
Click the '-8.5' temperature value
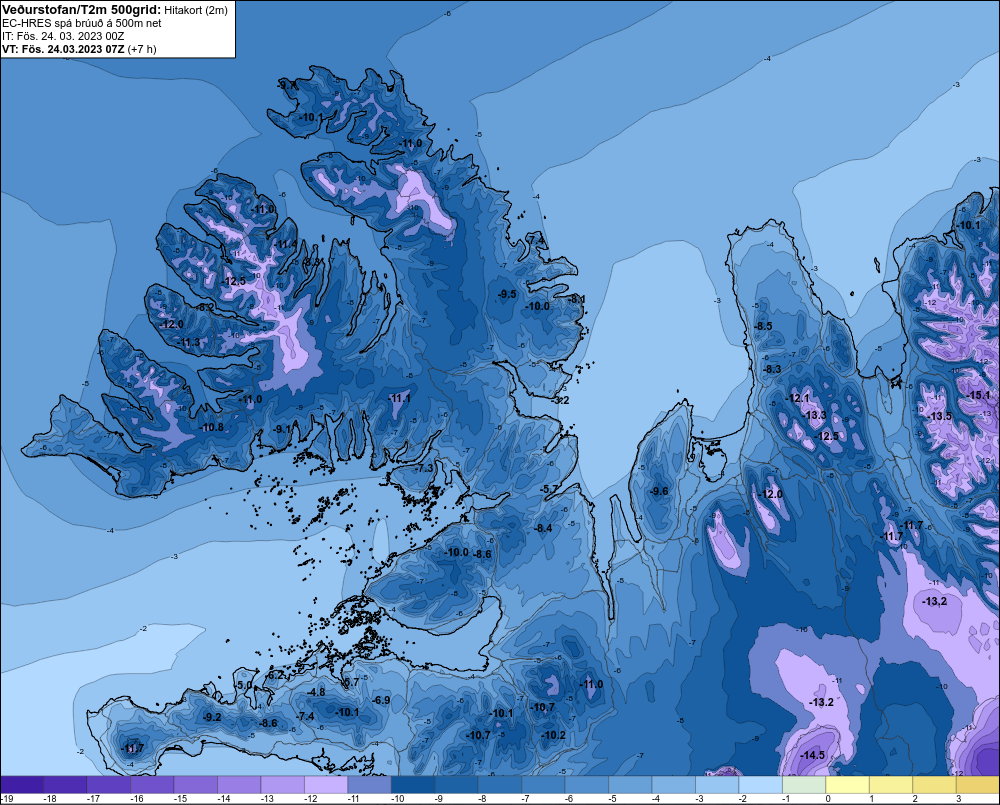pyautogui.click(x=763, y=326)
